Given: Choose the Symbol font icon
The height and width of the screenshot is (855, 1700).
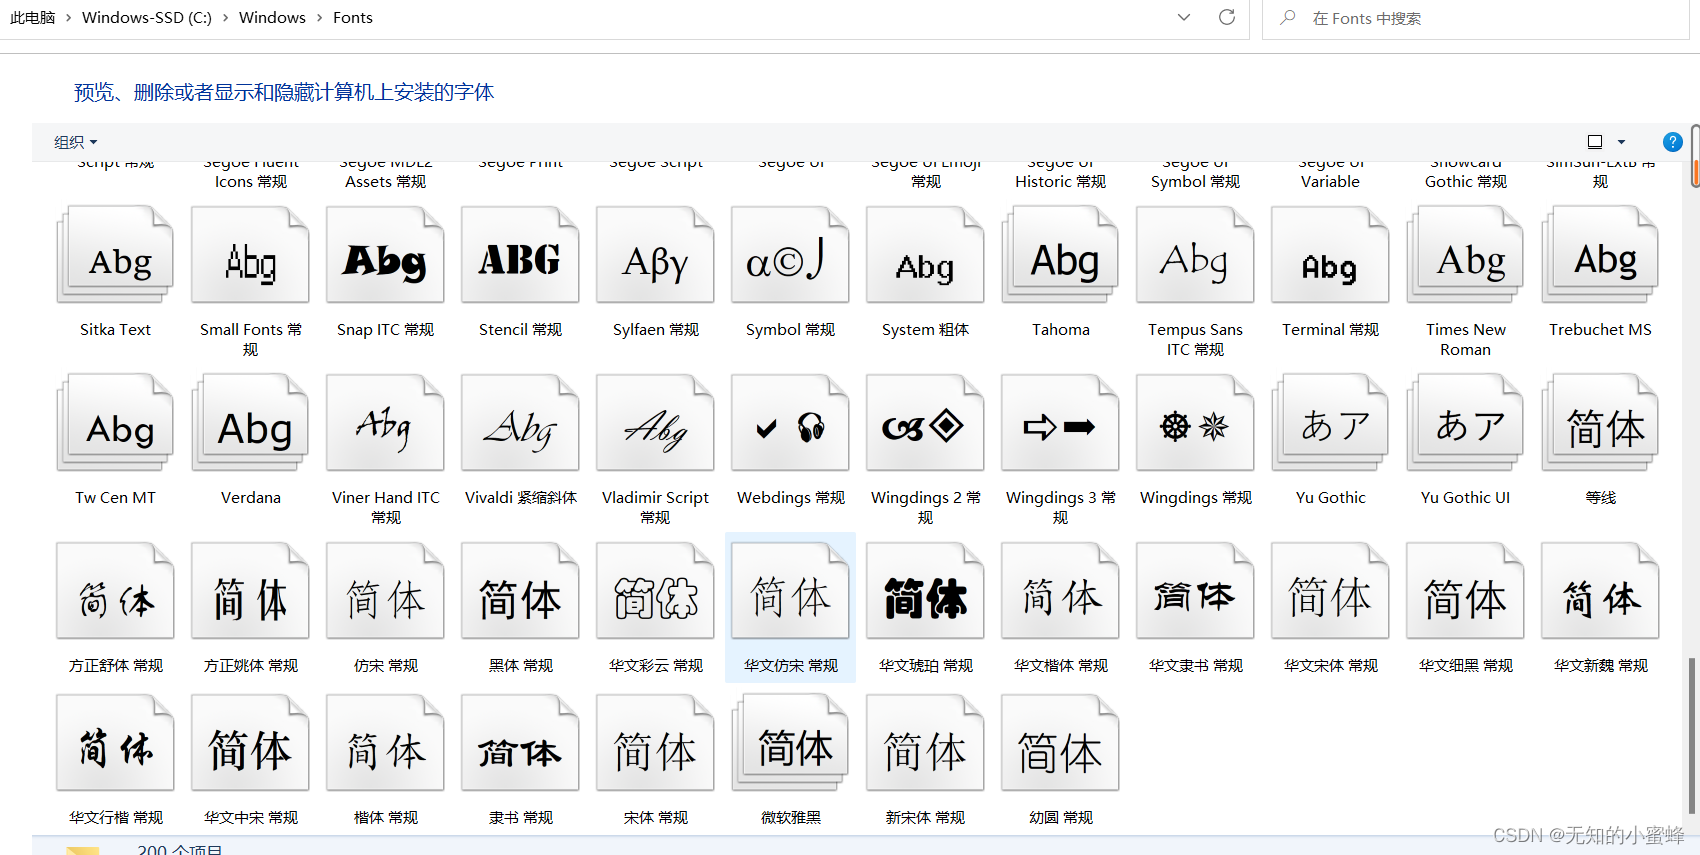Looking at the screenshot, I should coord(790,255).
